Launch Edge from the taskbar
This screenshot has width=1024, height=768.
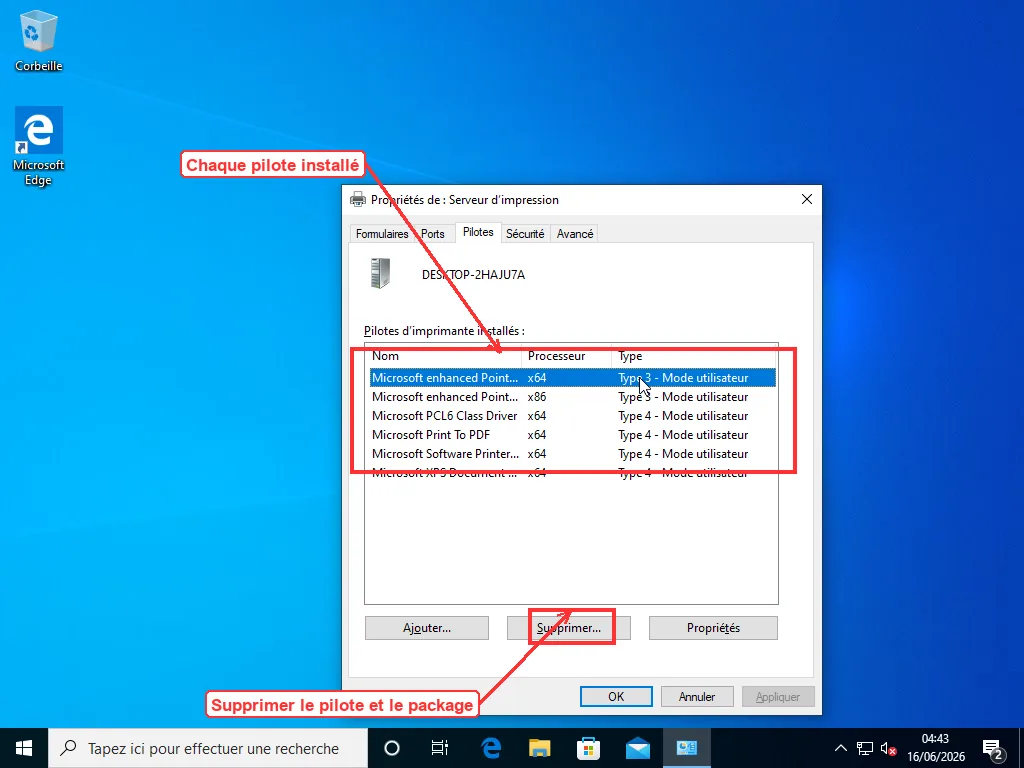(490, 748)
